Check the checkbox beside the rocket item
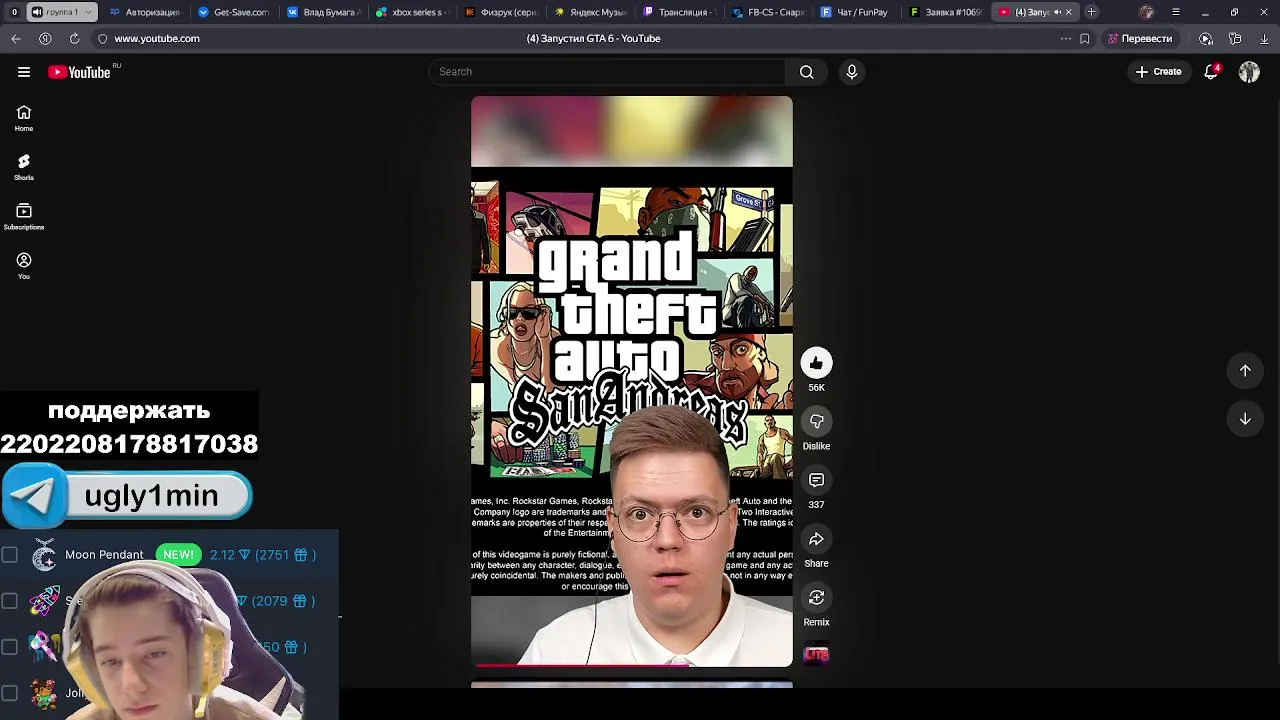This screenshot has height=720, width=1280. pos(10,601)
